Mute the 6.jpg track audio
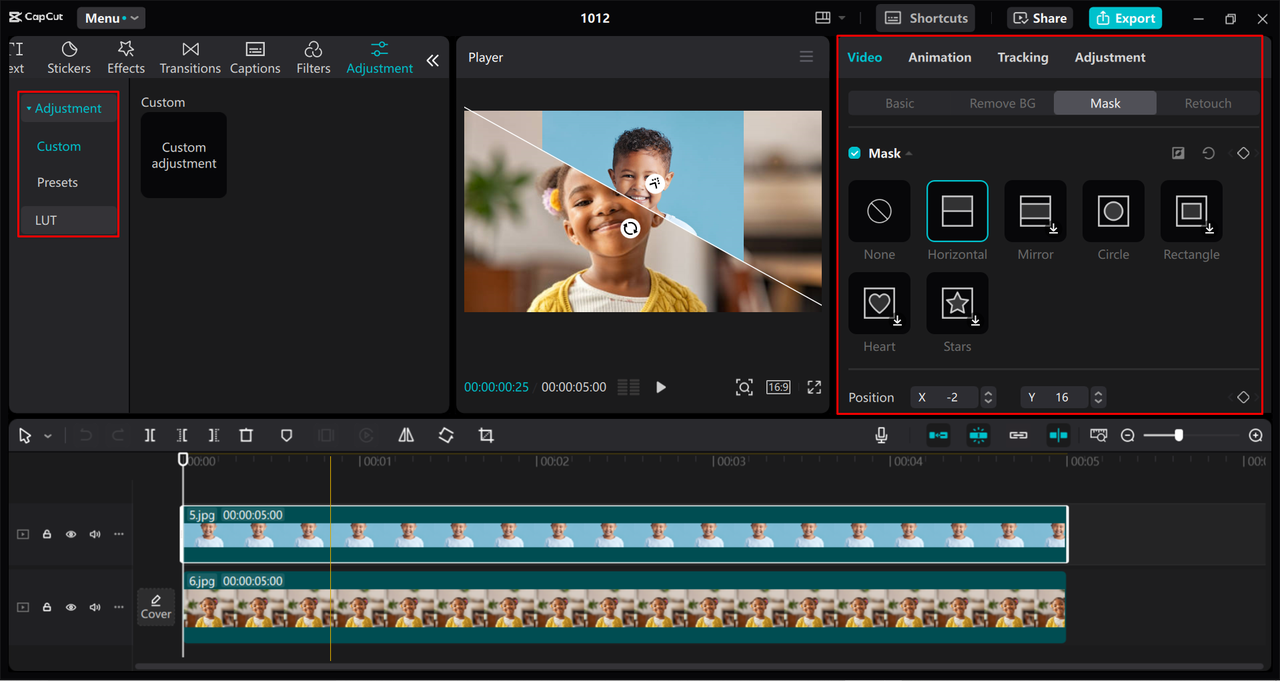Viewport: 1280px width, 681px height. [94, 607]
